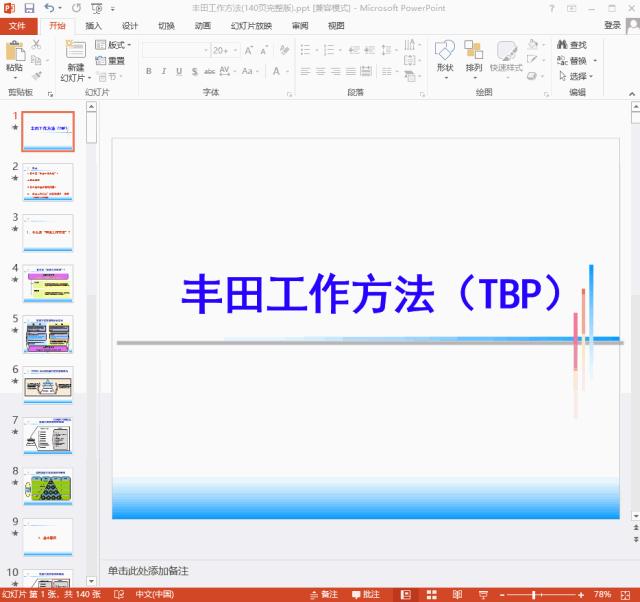The width and height of the screenshot is (640, 602).
Task: Click the Arrange icon
Action: click(x=473, y=50)
